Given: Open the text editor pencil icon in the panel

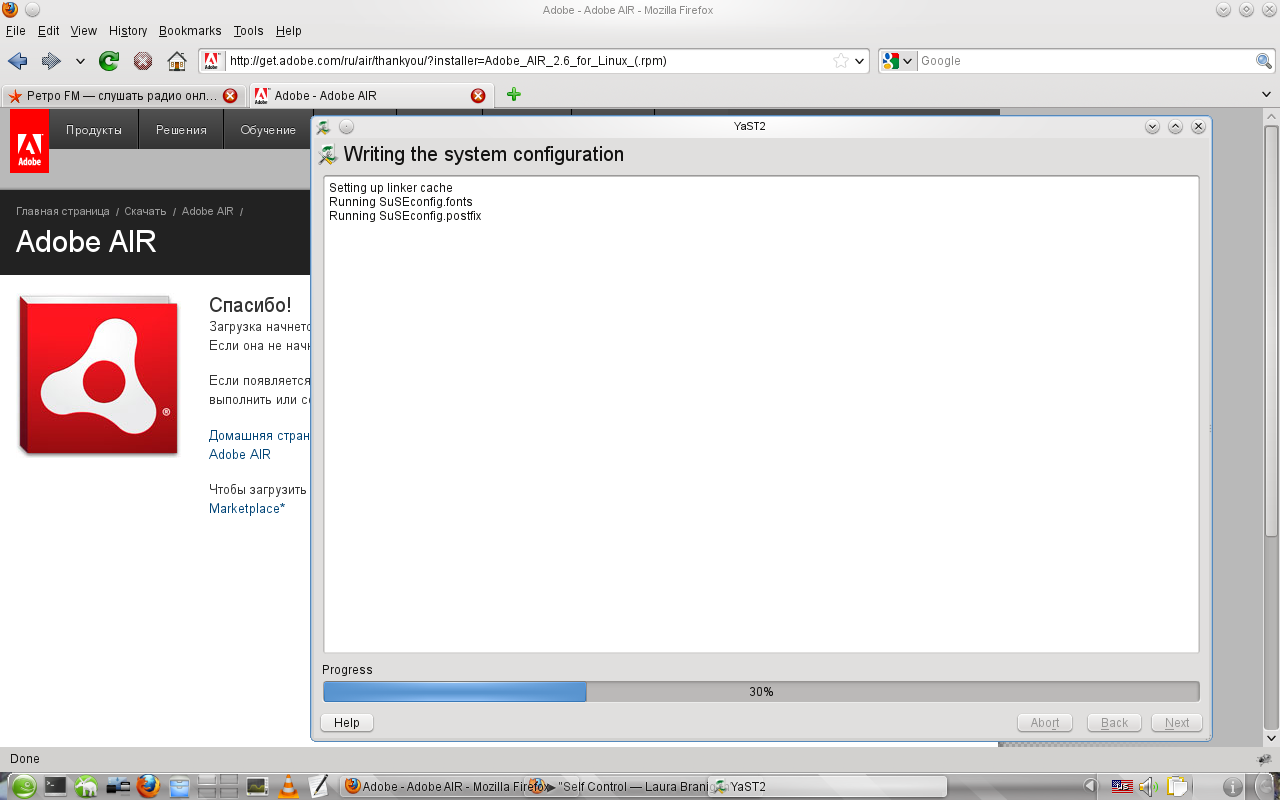Looking at the screenshot, I should click(319, 787).
